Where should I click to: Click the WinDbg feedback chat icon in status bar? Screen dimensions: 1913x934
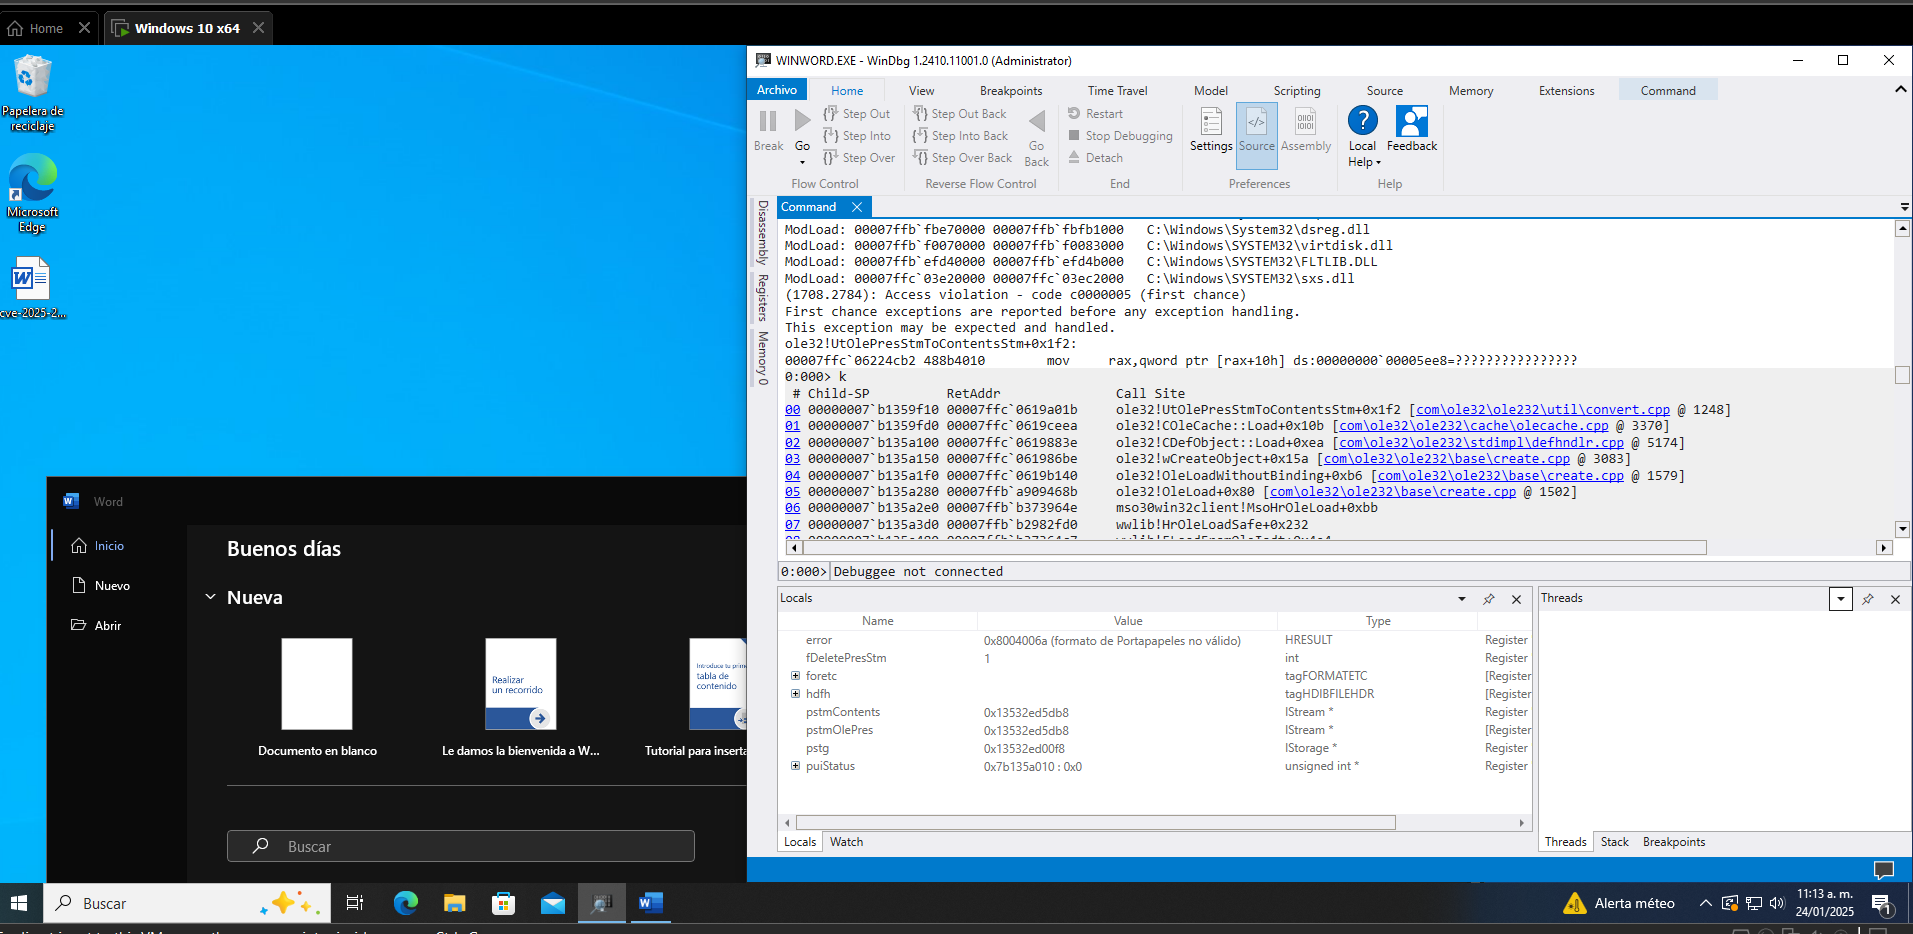pyautogui.click(x=1883, y=870)
